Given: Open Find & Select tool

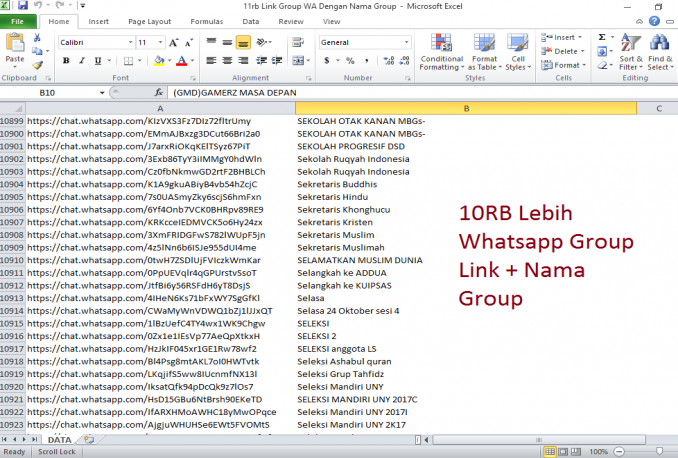Looking at the screenshot, I should click(x=660, y=52).
